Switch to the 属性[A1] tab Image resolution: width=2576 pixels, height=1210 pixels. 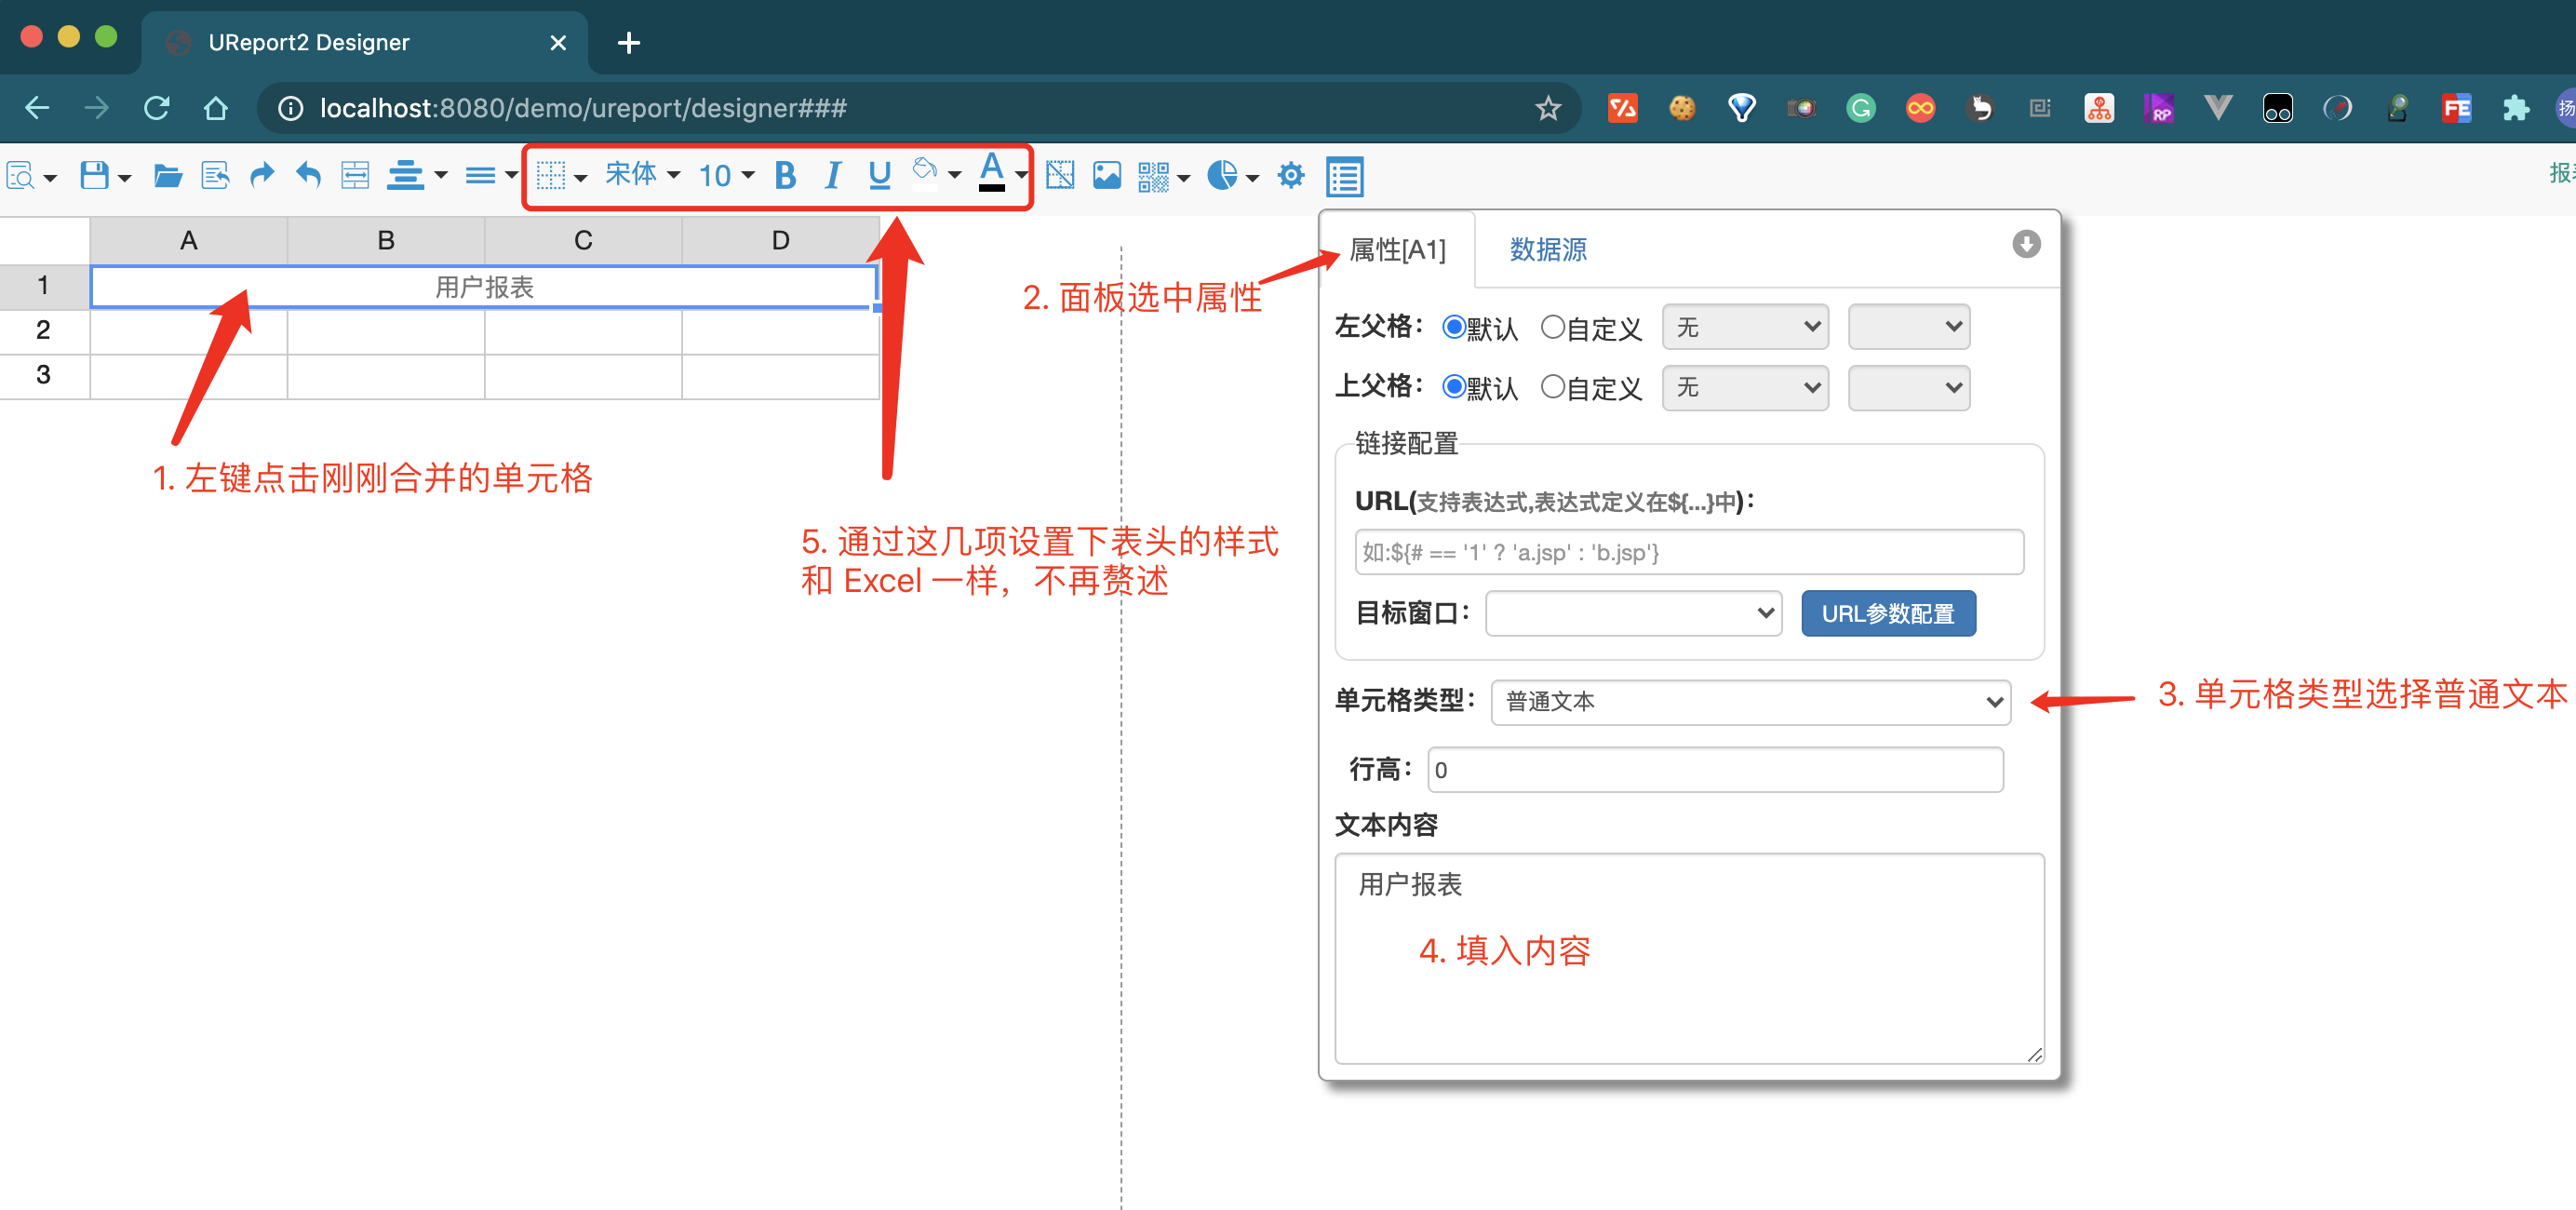click(x=1397, y=249)
